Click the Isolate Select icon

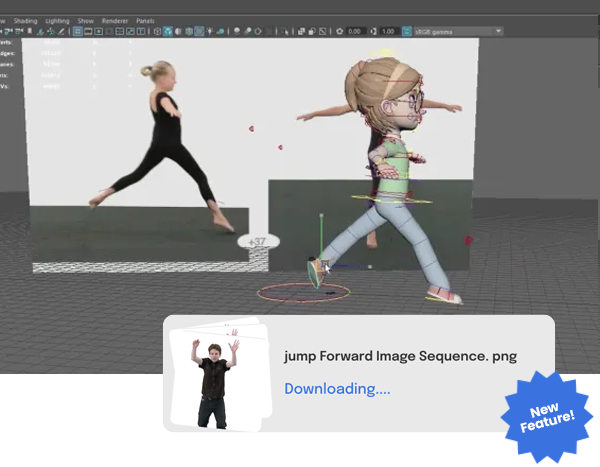[x=285, y=31]
